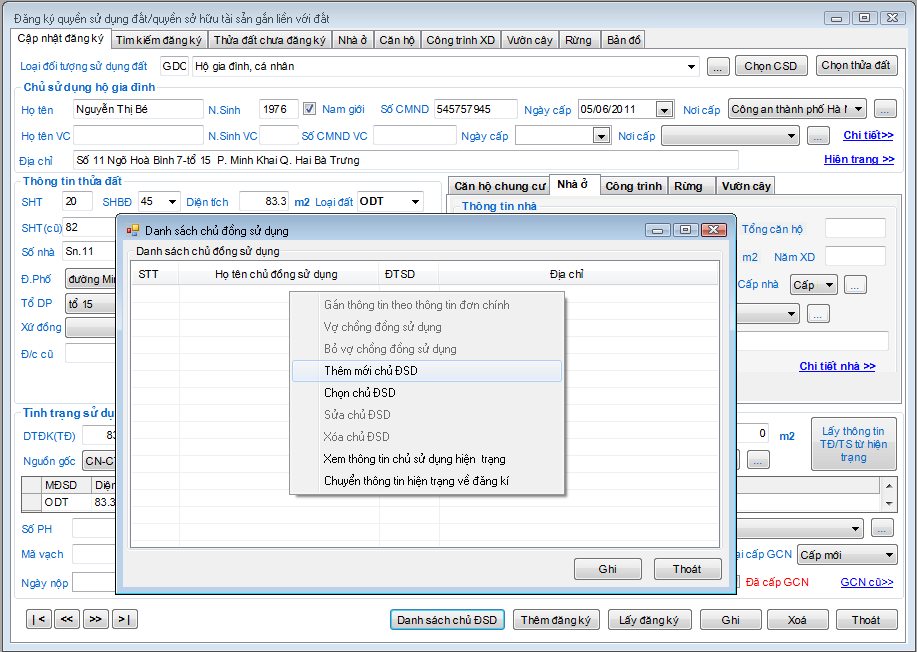917x652 pixels.
Task: Click ellipsis button beside Cấp nhà dropdown
Action: point(855,285)
